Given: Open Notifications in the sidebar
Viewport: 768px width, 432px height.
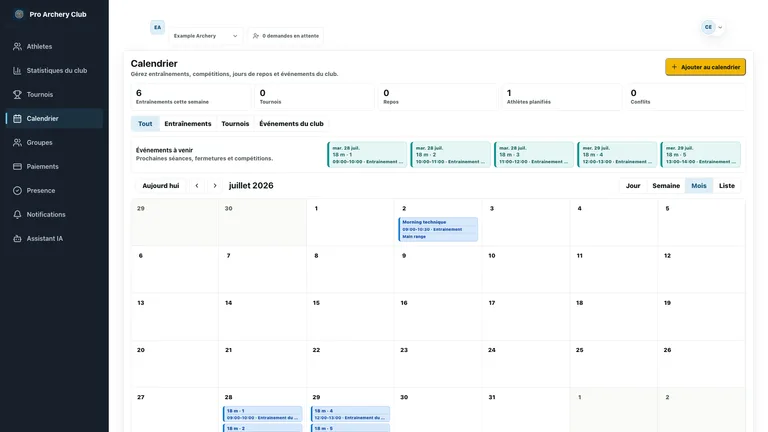Looking at the screenshot, I should pos(54,215).
